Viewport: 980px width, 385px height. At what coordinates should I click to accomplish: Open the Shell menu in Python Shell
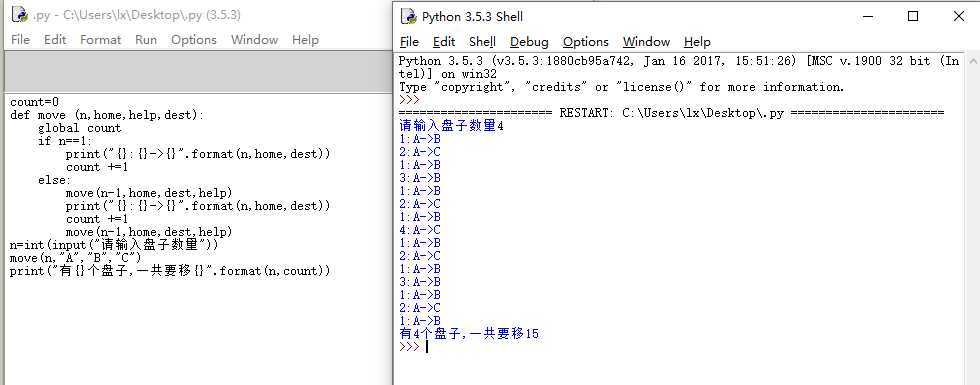coord(482,42)
